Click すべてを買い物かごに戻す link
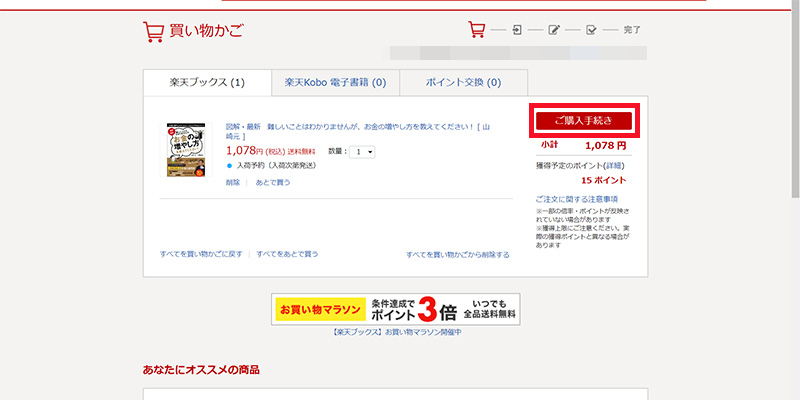 201,254
